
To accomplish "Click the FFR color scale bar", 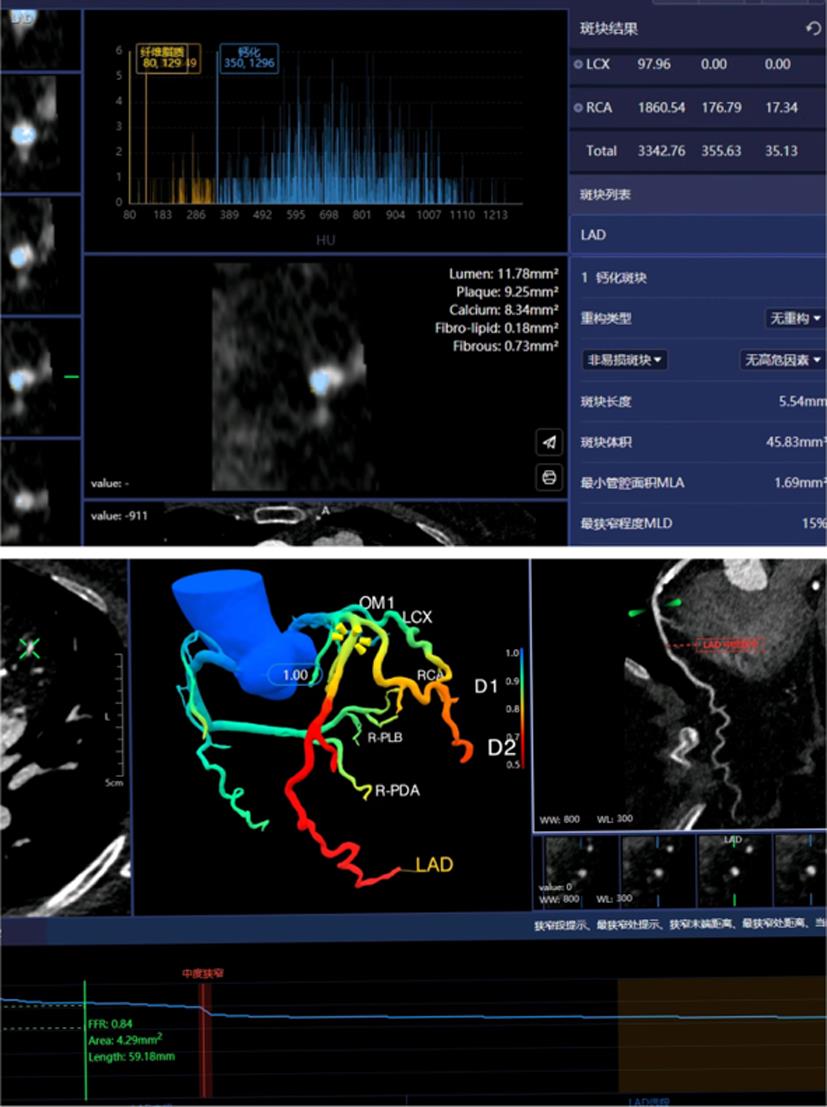I will click(521, 708).
